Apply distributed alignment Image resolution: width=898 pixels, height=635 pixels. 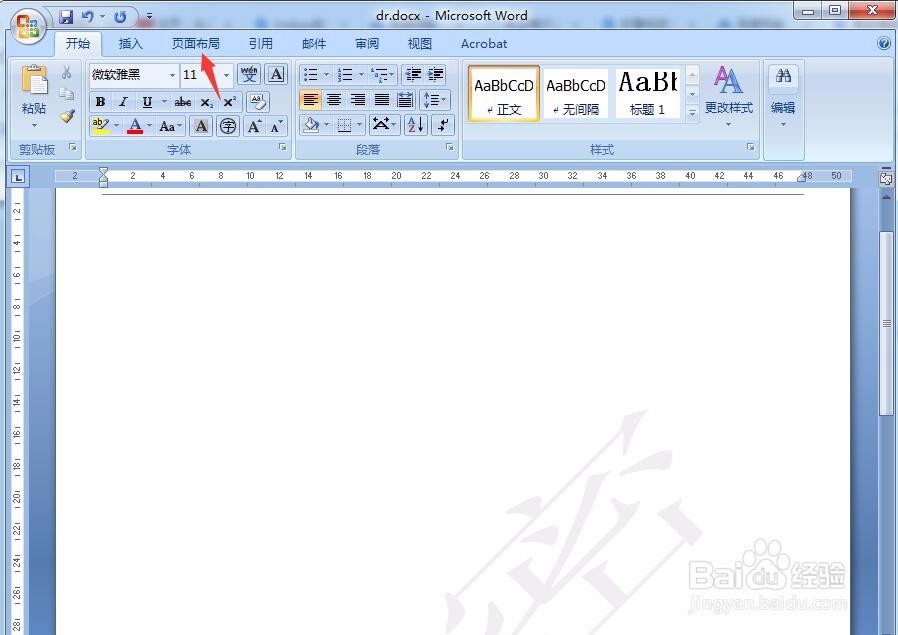405,100
